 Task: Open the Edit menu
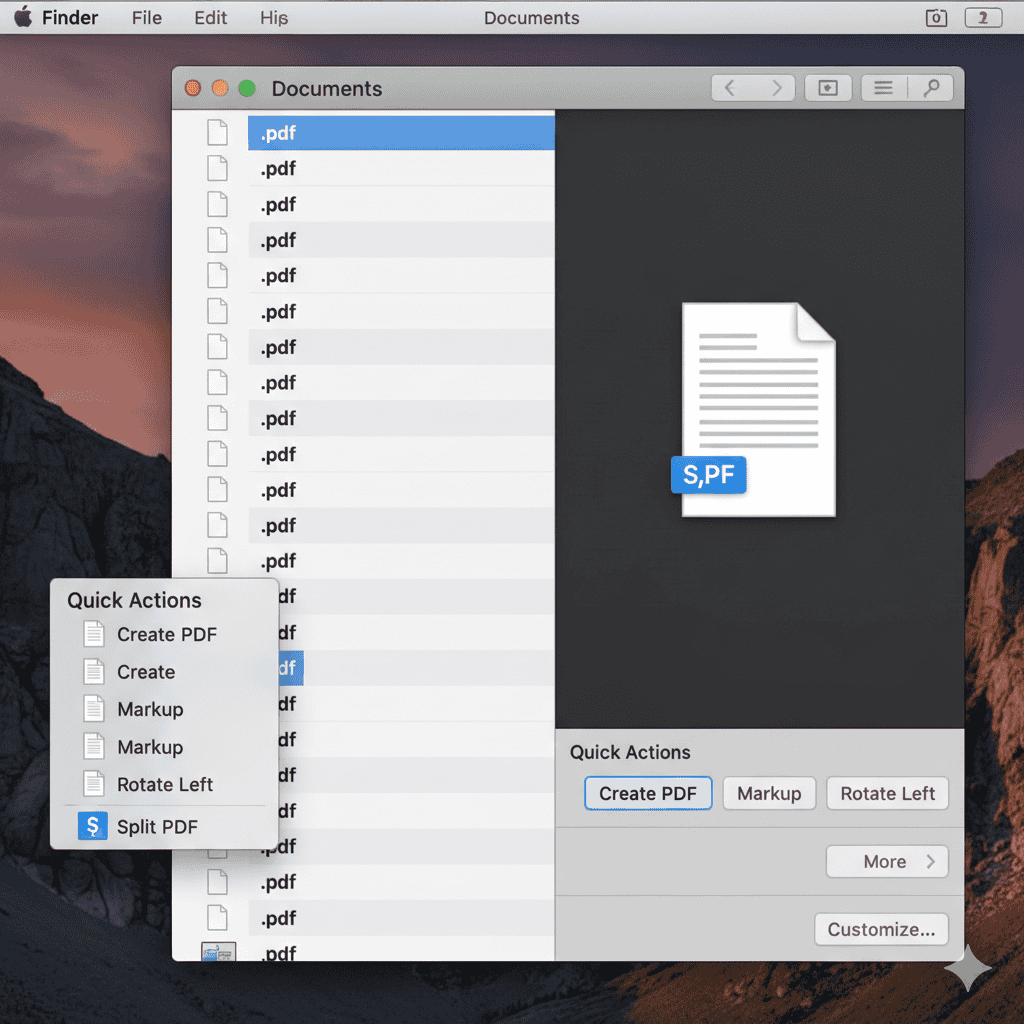(x=209, y=17)
